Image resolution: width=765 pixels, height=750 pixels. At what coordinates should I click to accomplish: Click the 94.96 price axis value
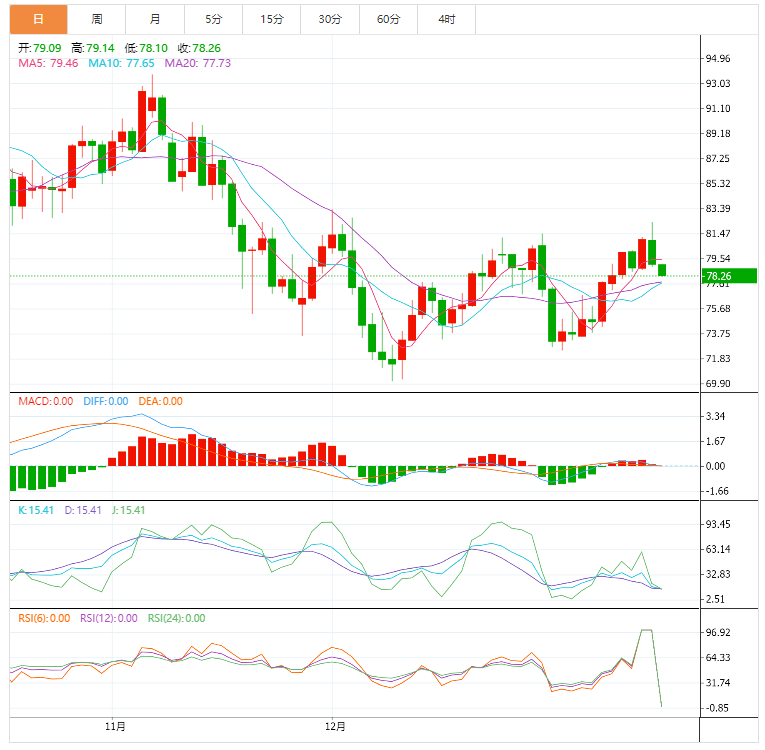[x=718, y=59]
